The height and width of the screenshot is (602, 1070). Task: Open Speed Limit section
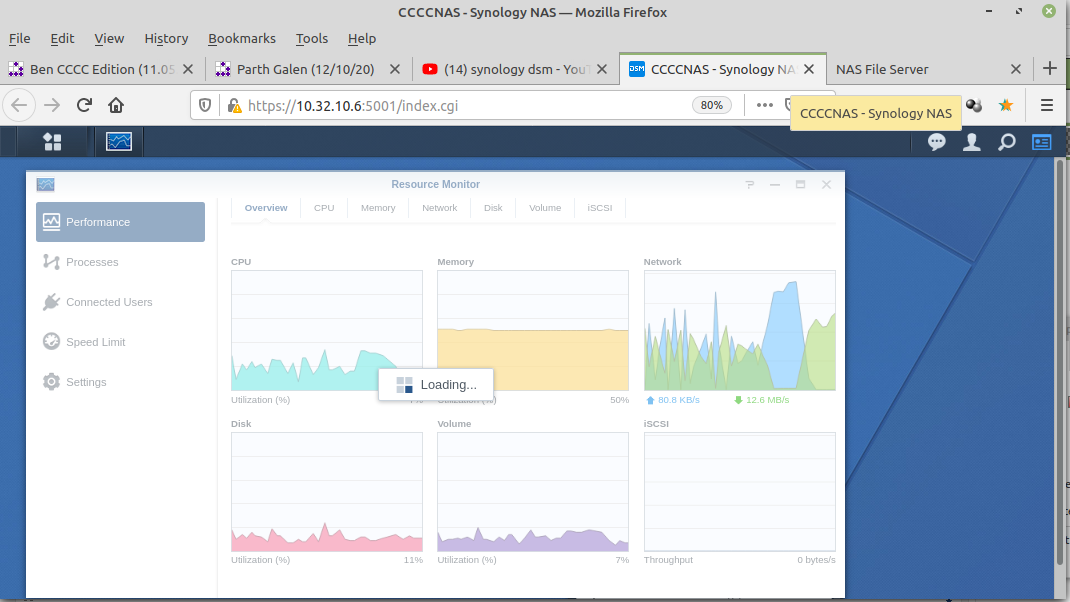click(96, 342)
